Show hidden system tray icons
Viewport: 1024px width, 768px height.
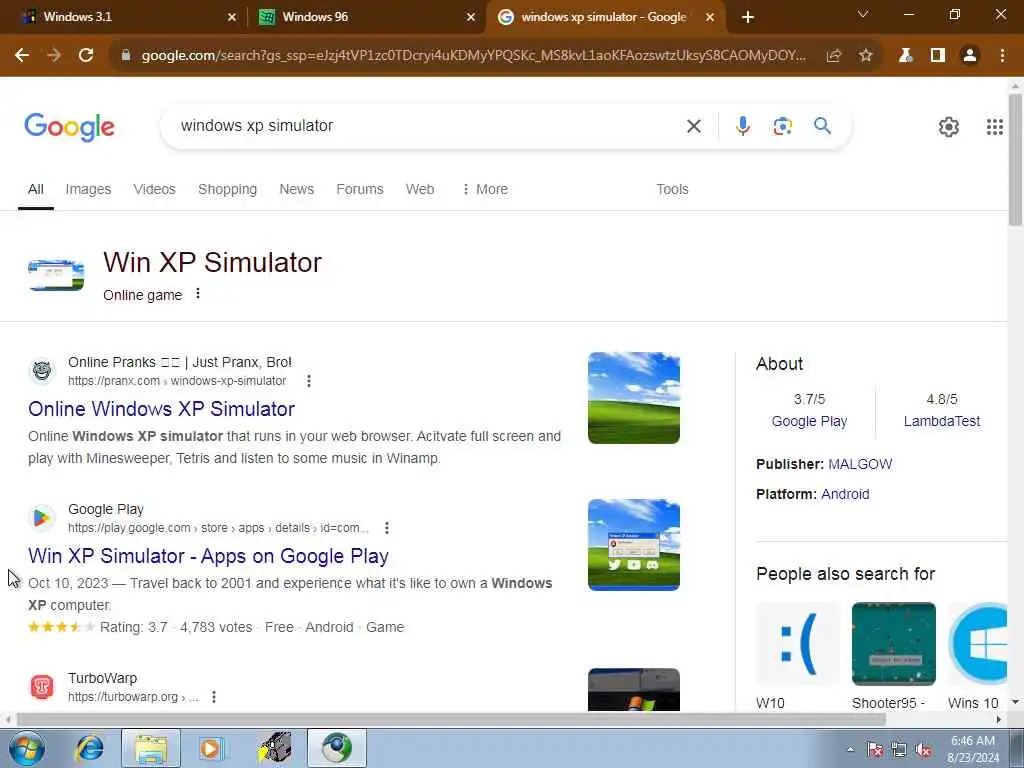[850, 750]
